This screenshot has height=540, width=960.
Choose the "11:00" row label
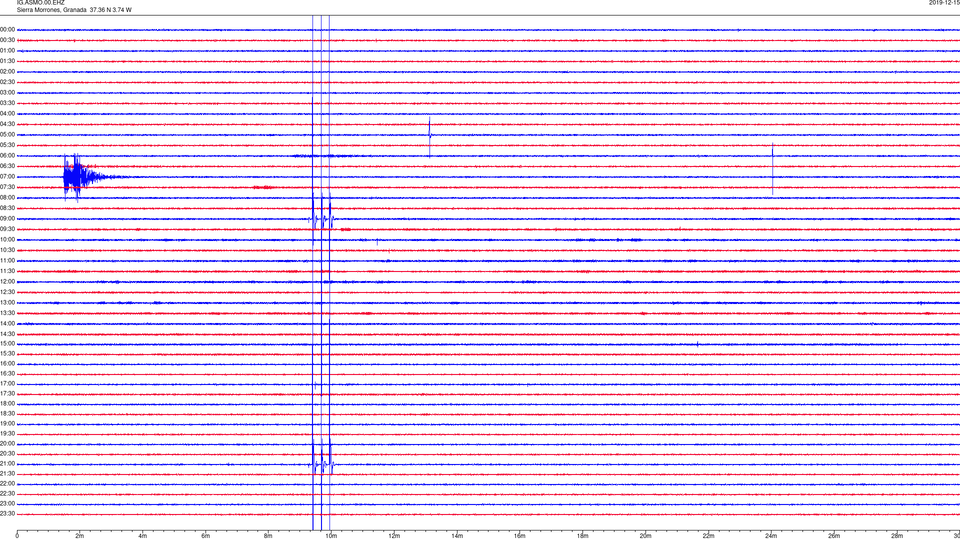click(x=7, y=261)
